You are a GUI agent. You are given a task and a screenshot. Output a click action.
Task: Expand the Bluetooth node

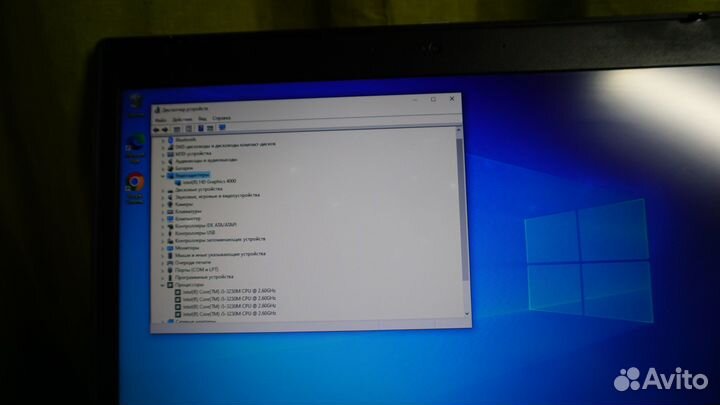[x=163, y=141]
